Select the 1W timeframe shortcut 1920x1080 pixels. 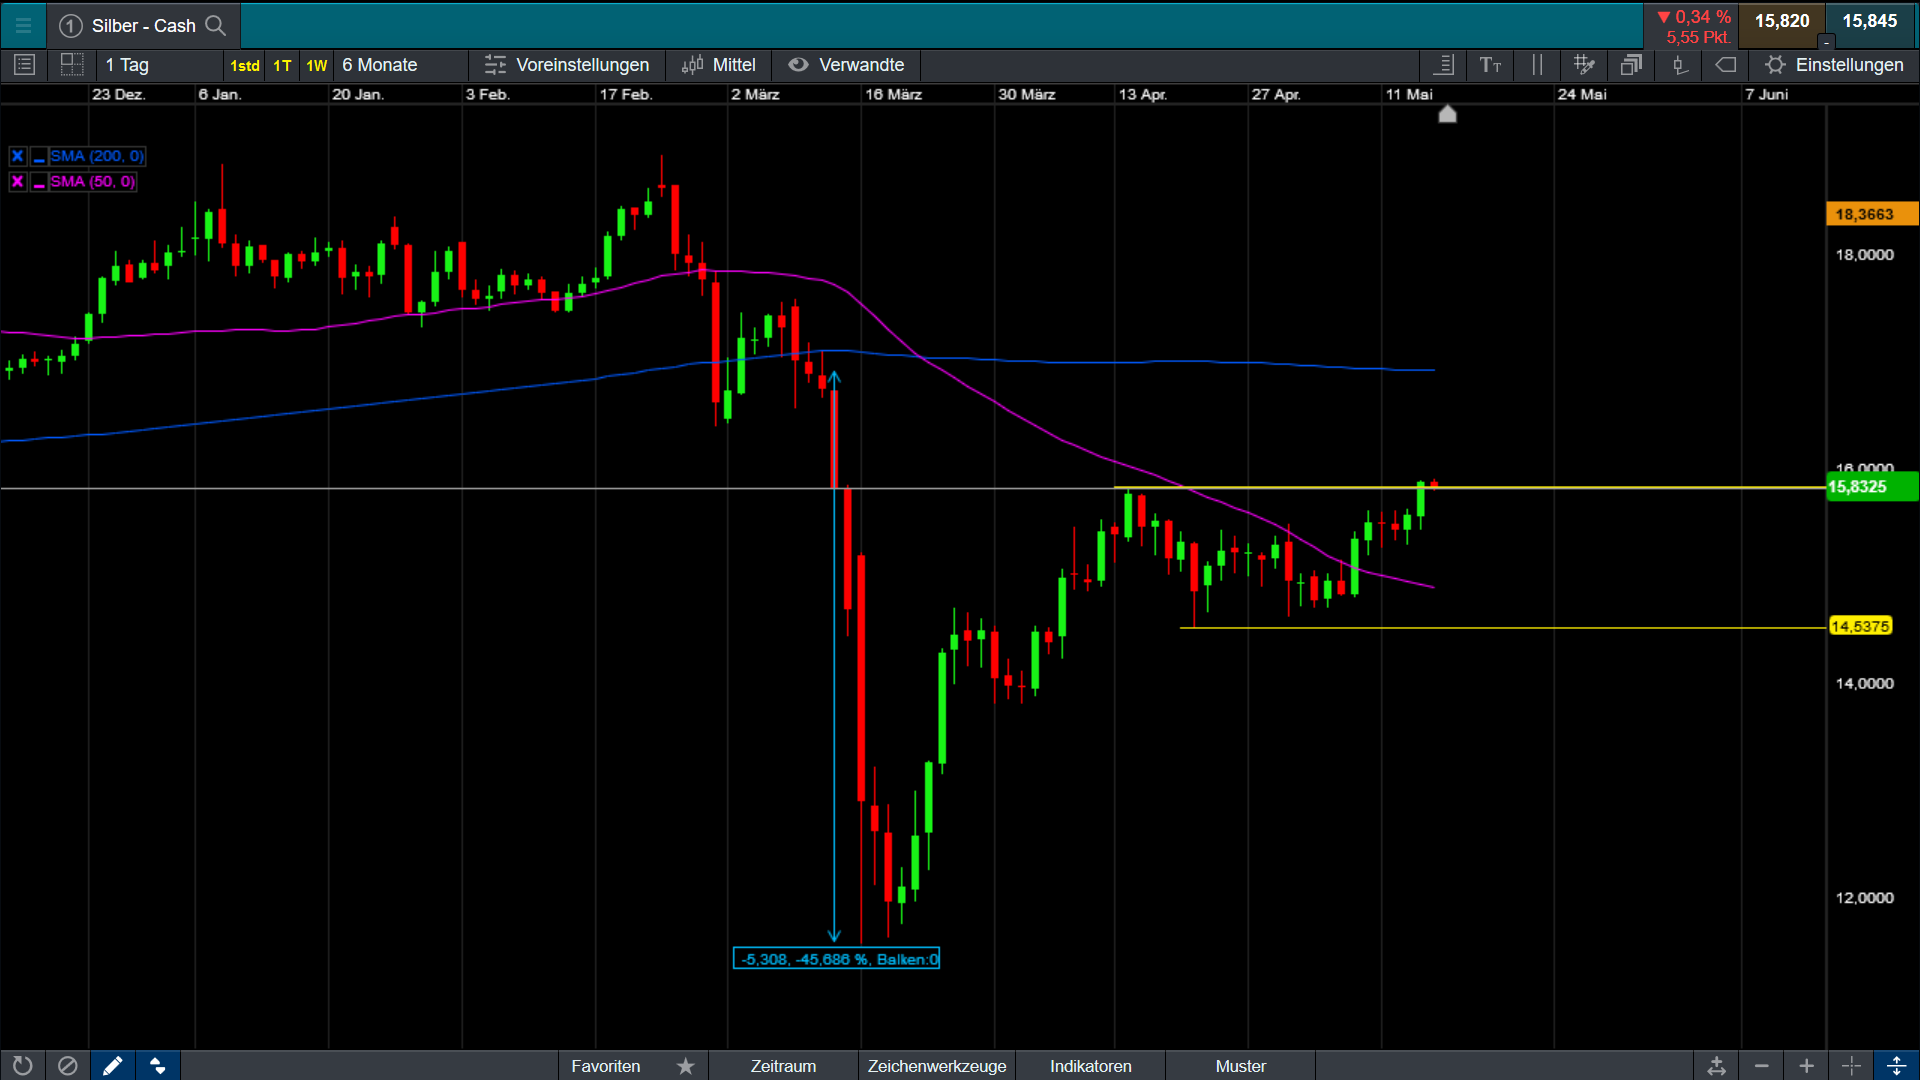tap(316, 66)
